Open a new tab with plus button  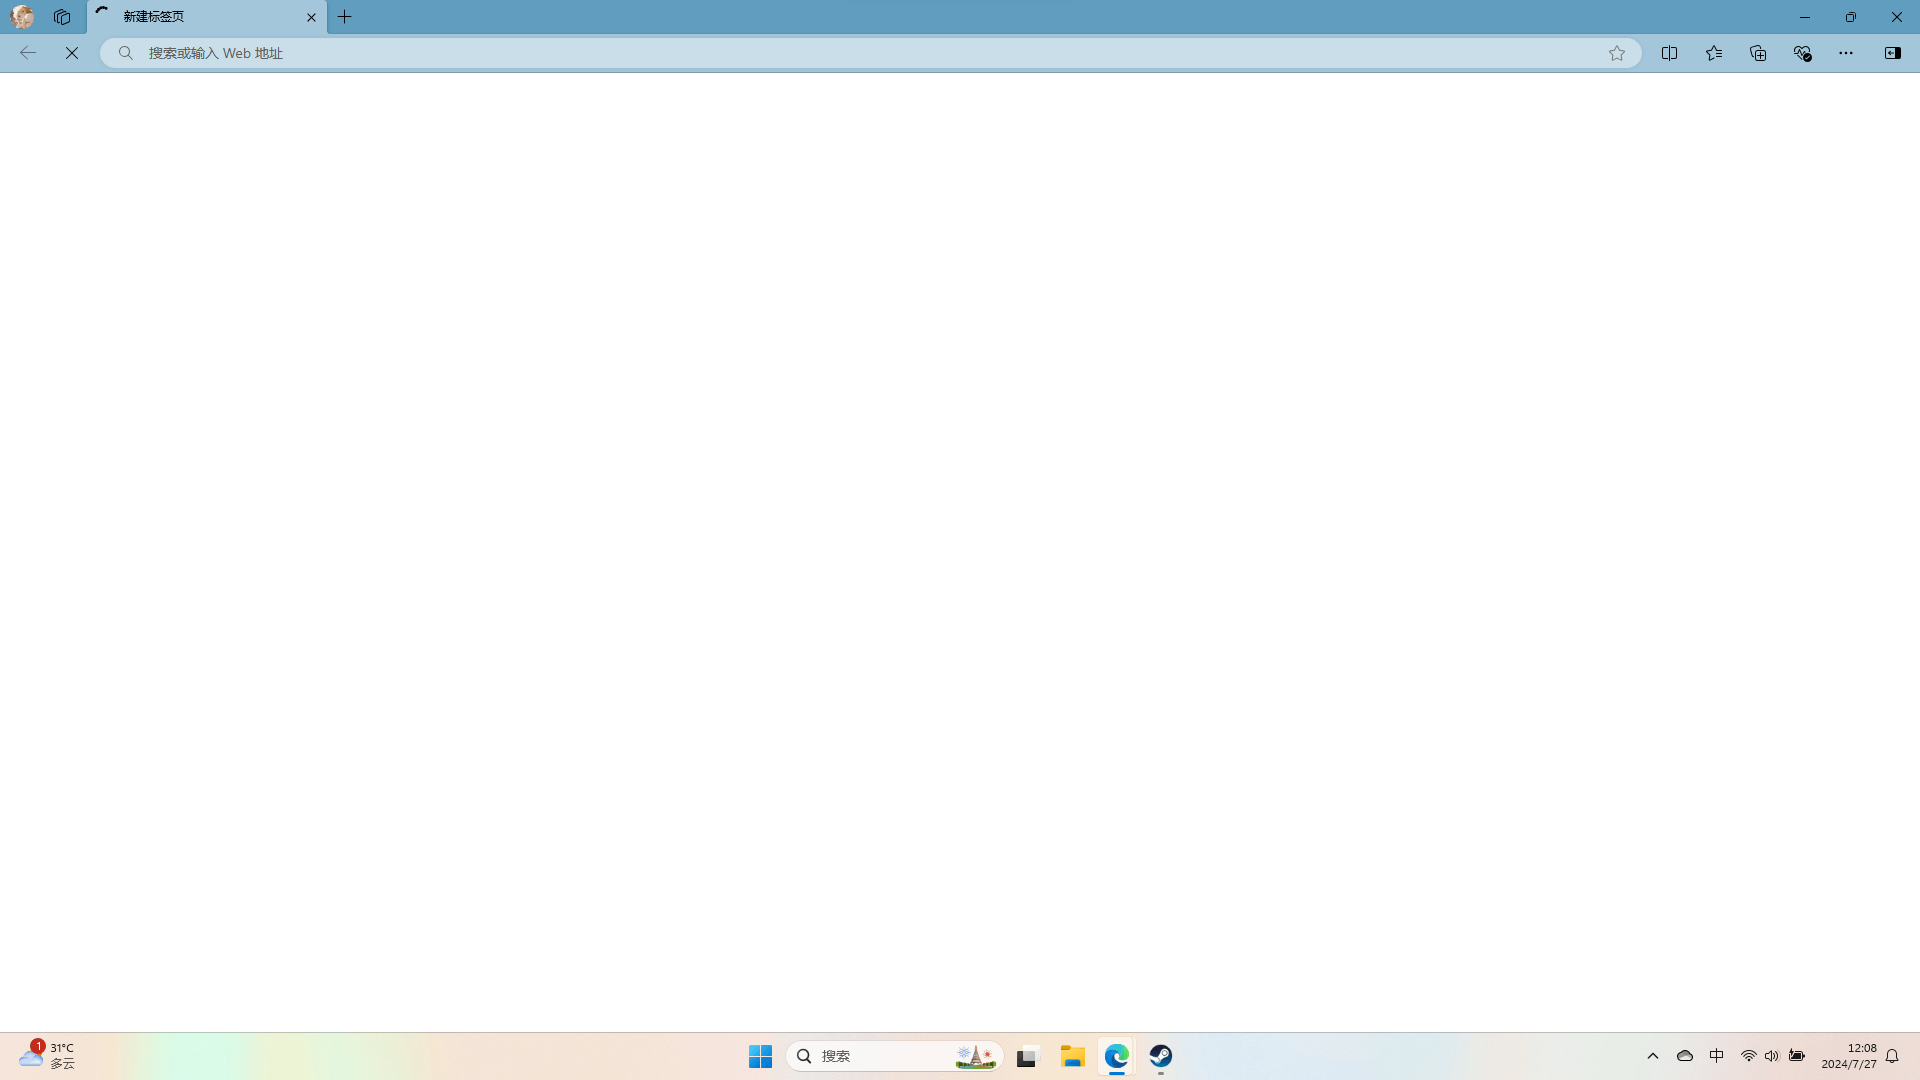(345, 17)
